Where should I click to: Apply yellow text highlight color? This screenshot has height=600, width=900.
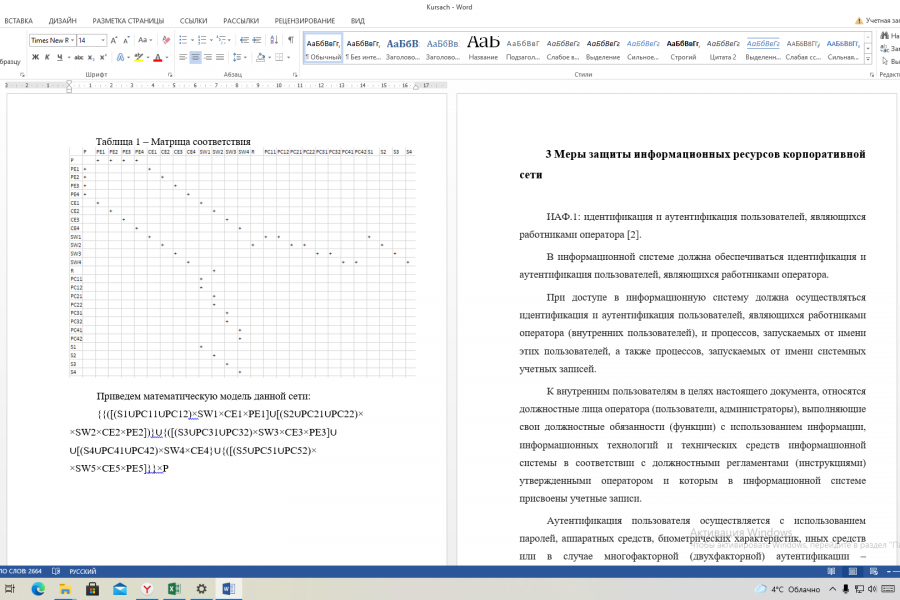click(x=138, y=57)
